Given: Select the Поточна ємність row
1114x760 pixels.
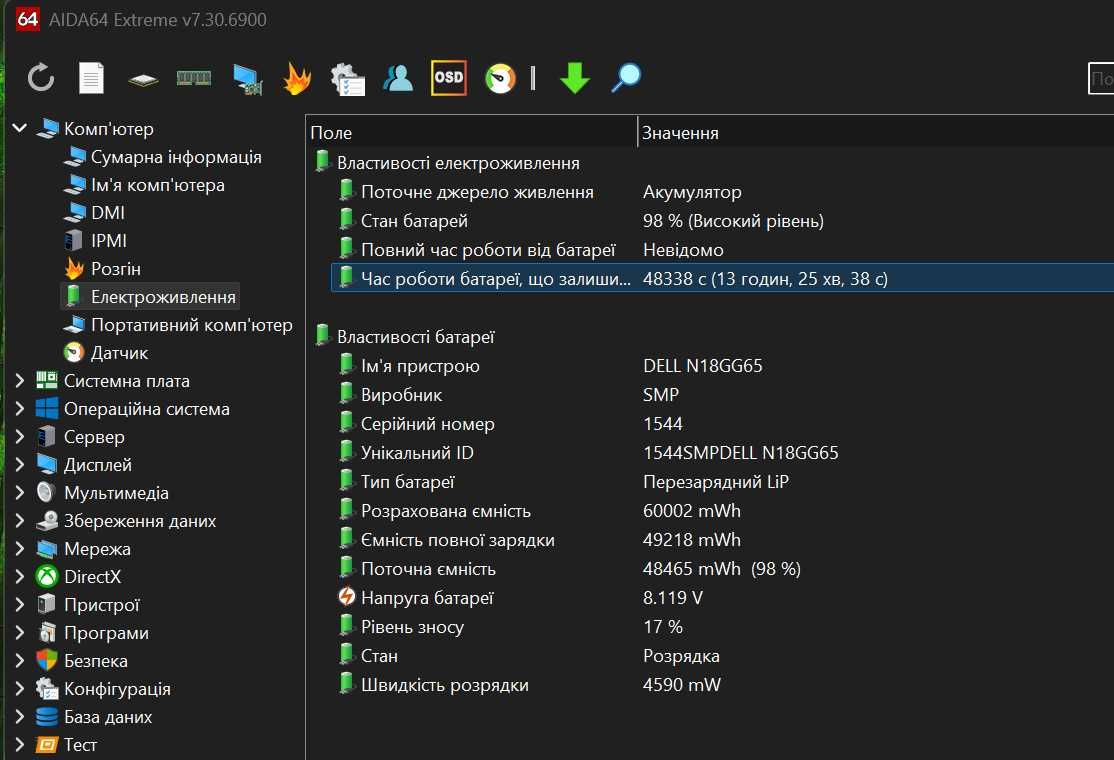Looking at the screenshot, I should 723,569.
